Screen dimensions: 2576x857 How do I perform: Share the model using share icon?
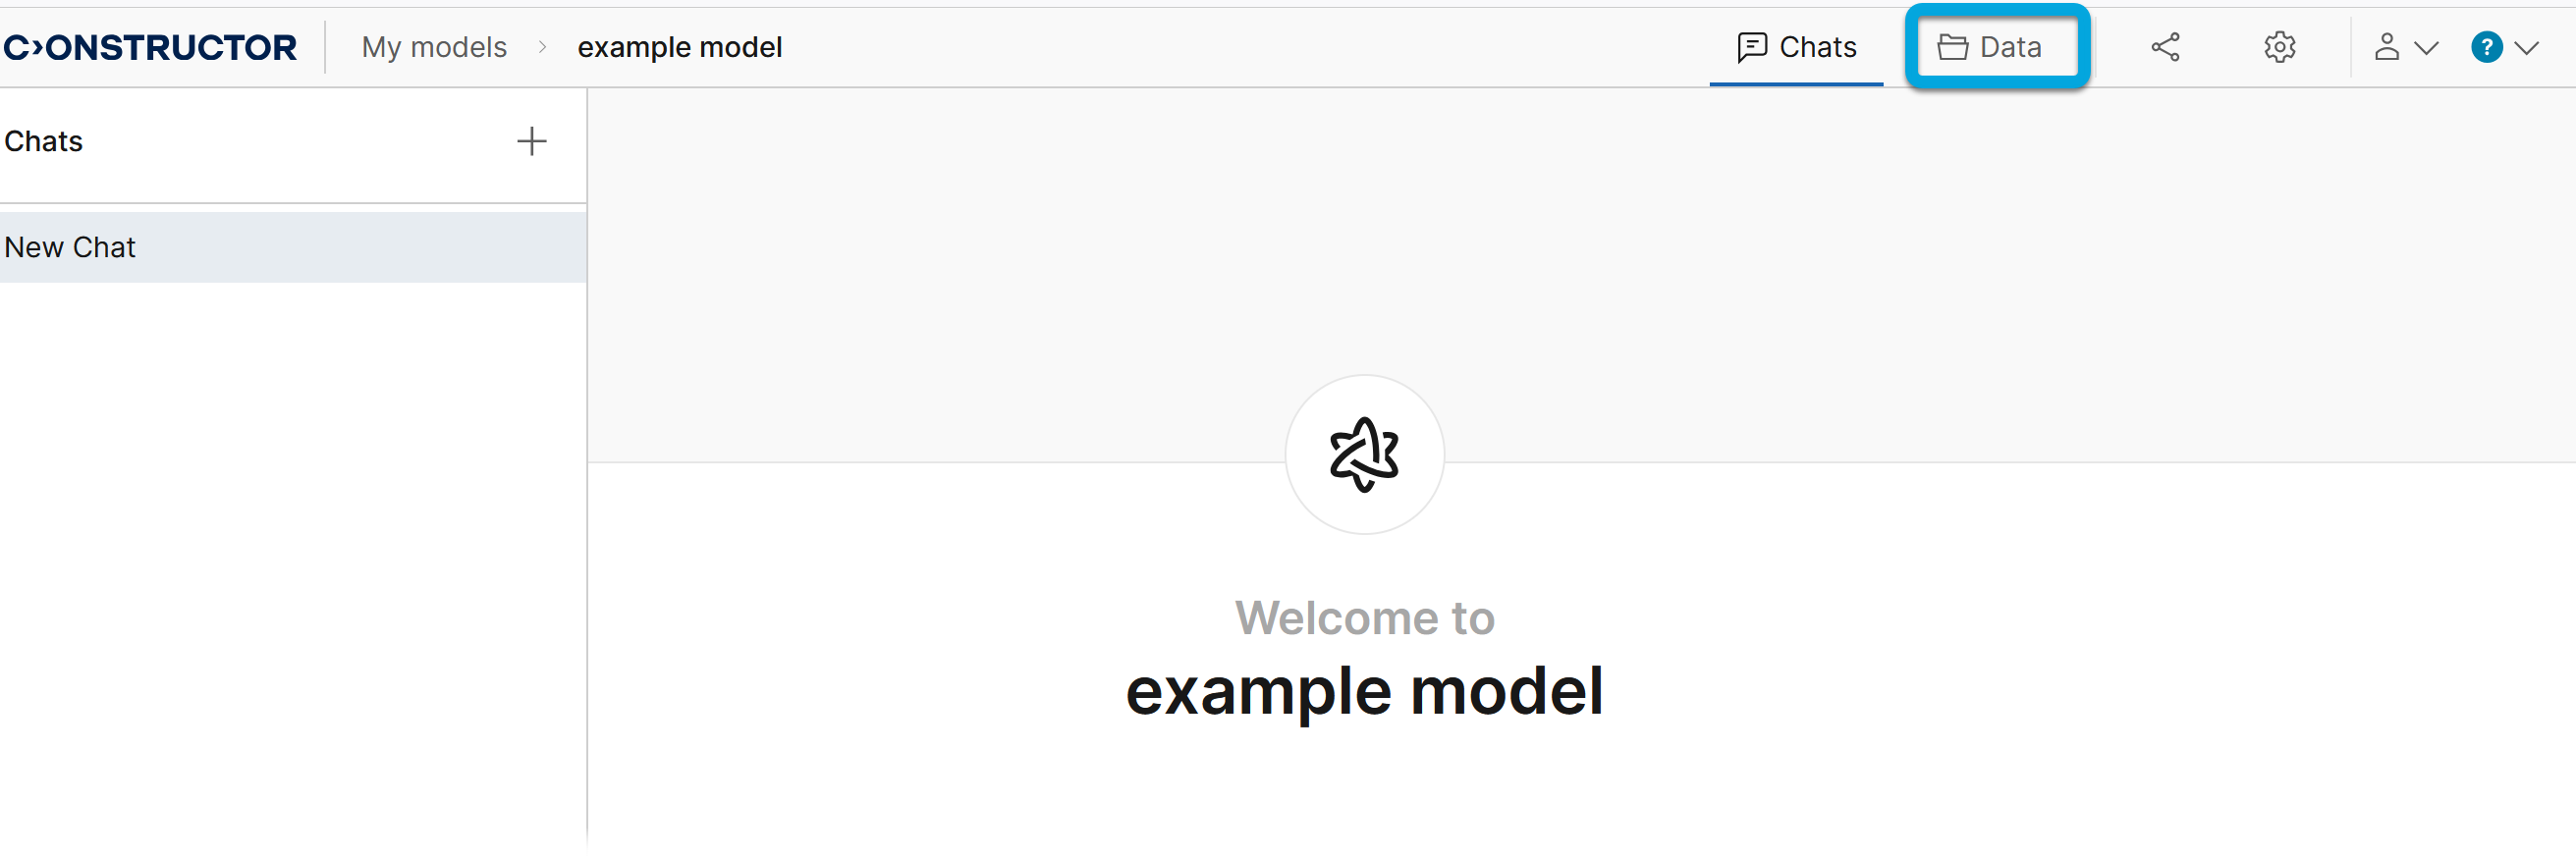(x=2165, y=47)
